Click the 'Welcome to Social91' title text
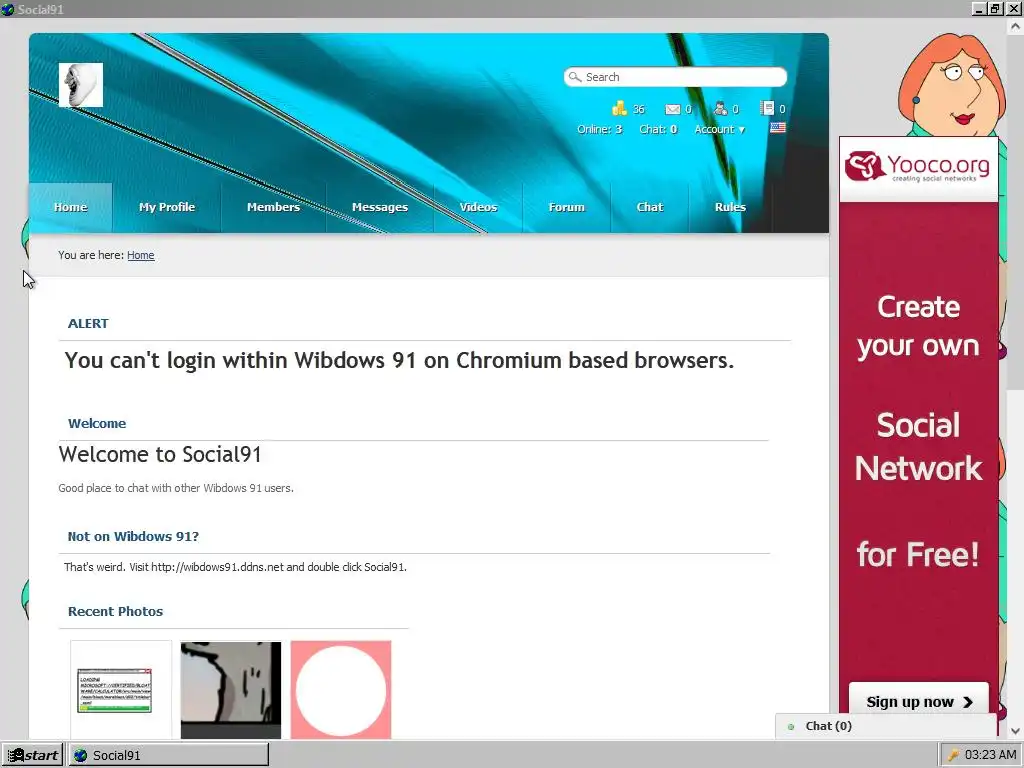This screenshot has width=1024, height=768. point(160,454)
